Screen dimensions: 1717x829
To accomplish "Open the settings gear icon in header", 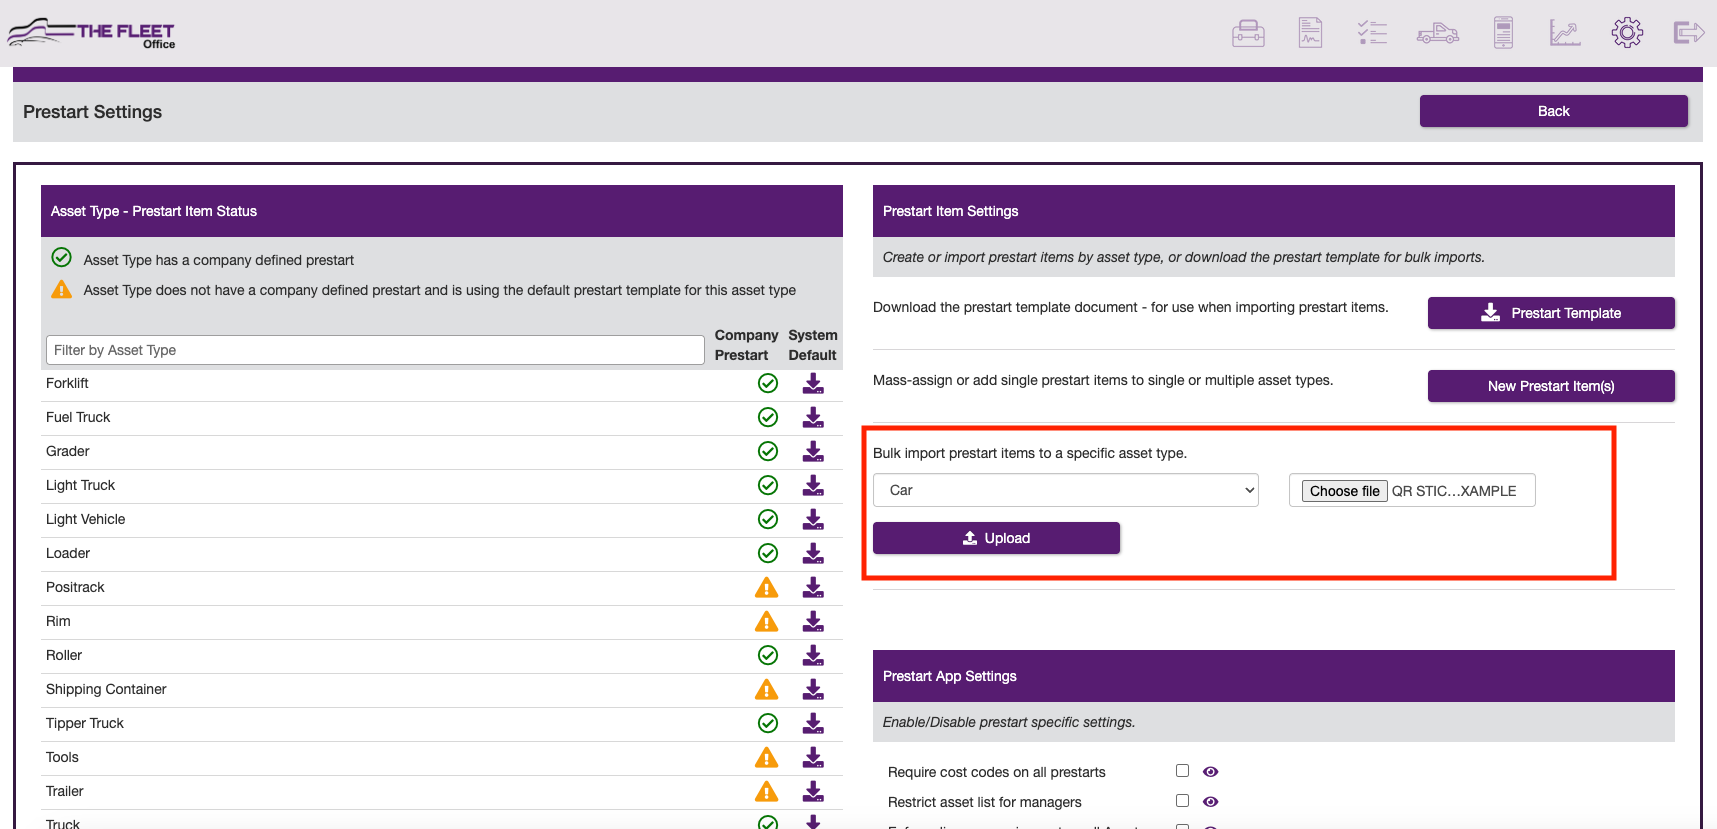I will pos(1627,33).
